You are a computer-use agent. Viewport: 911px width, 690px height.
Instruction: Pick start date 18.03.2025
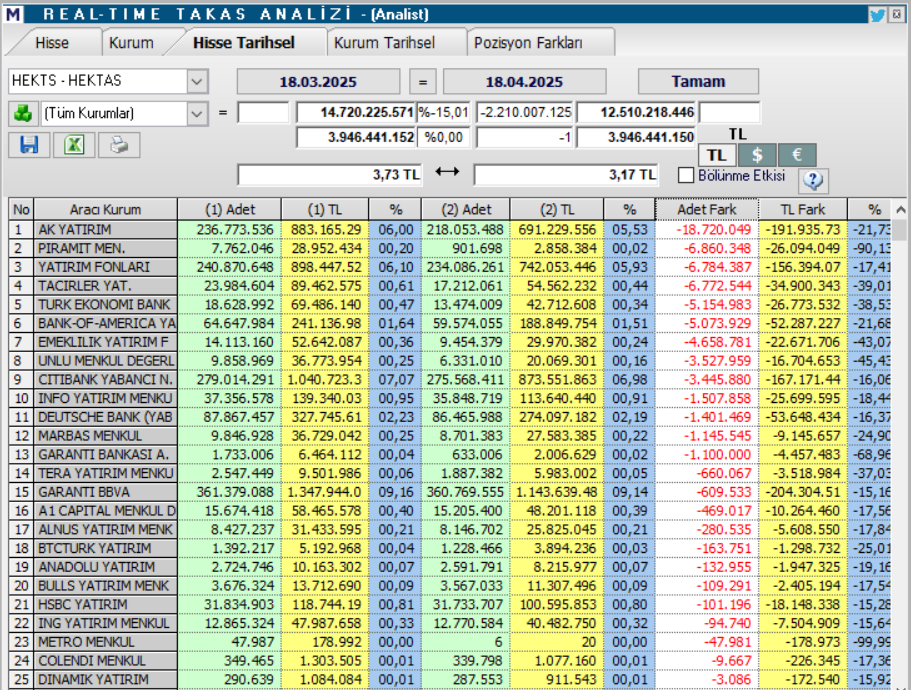[x=318, y=81]
